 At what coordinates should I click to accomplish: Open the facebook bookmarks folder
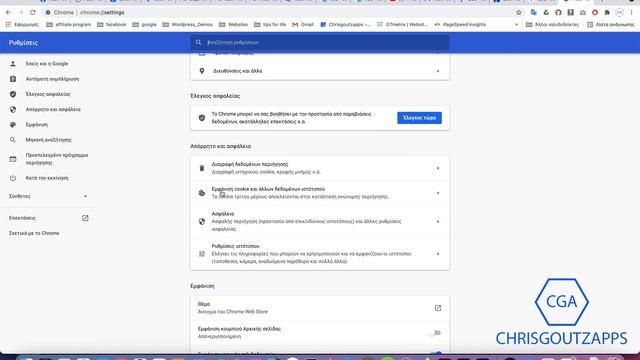point(111,24)
